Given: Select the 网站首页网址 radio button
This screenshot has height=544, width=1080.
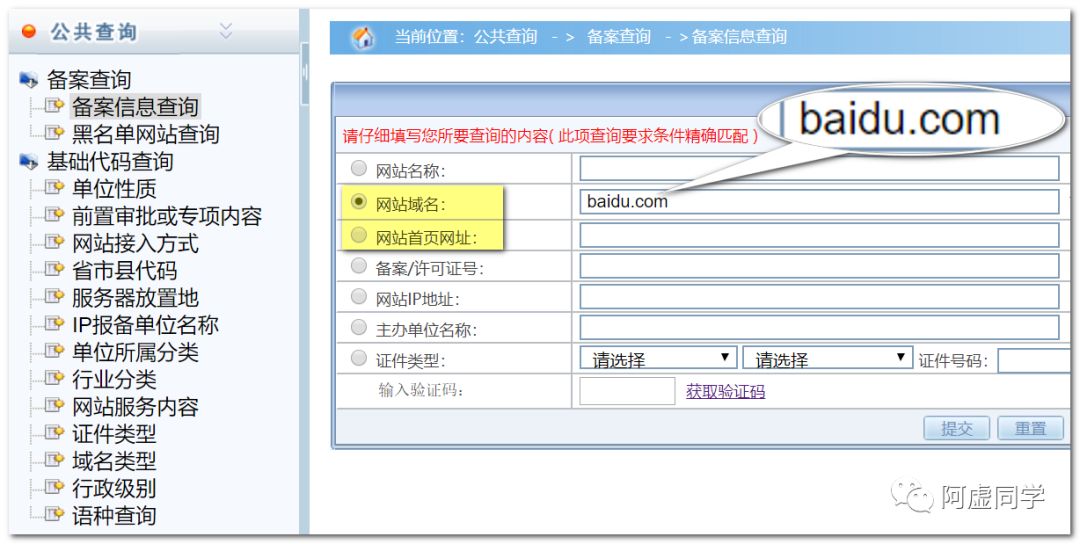Looking at the screenshot, I should pyautogui.click(x=359, y=235).
